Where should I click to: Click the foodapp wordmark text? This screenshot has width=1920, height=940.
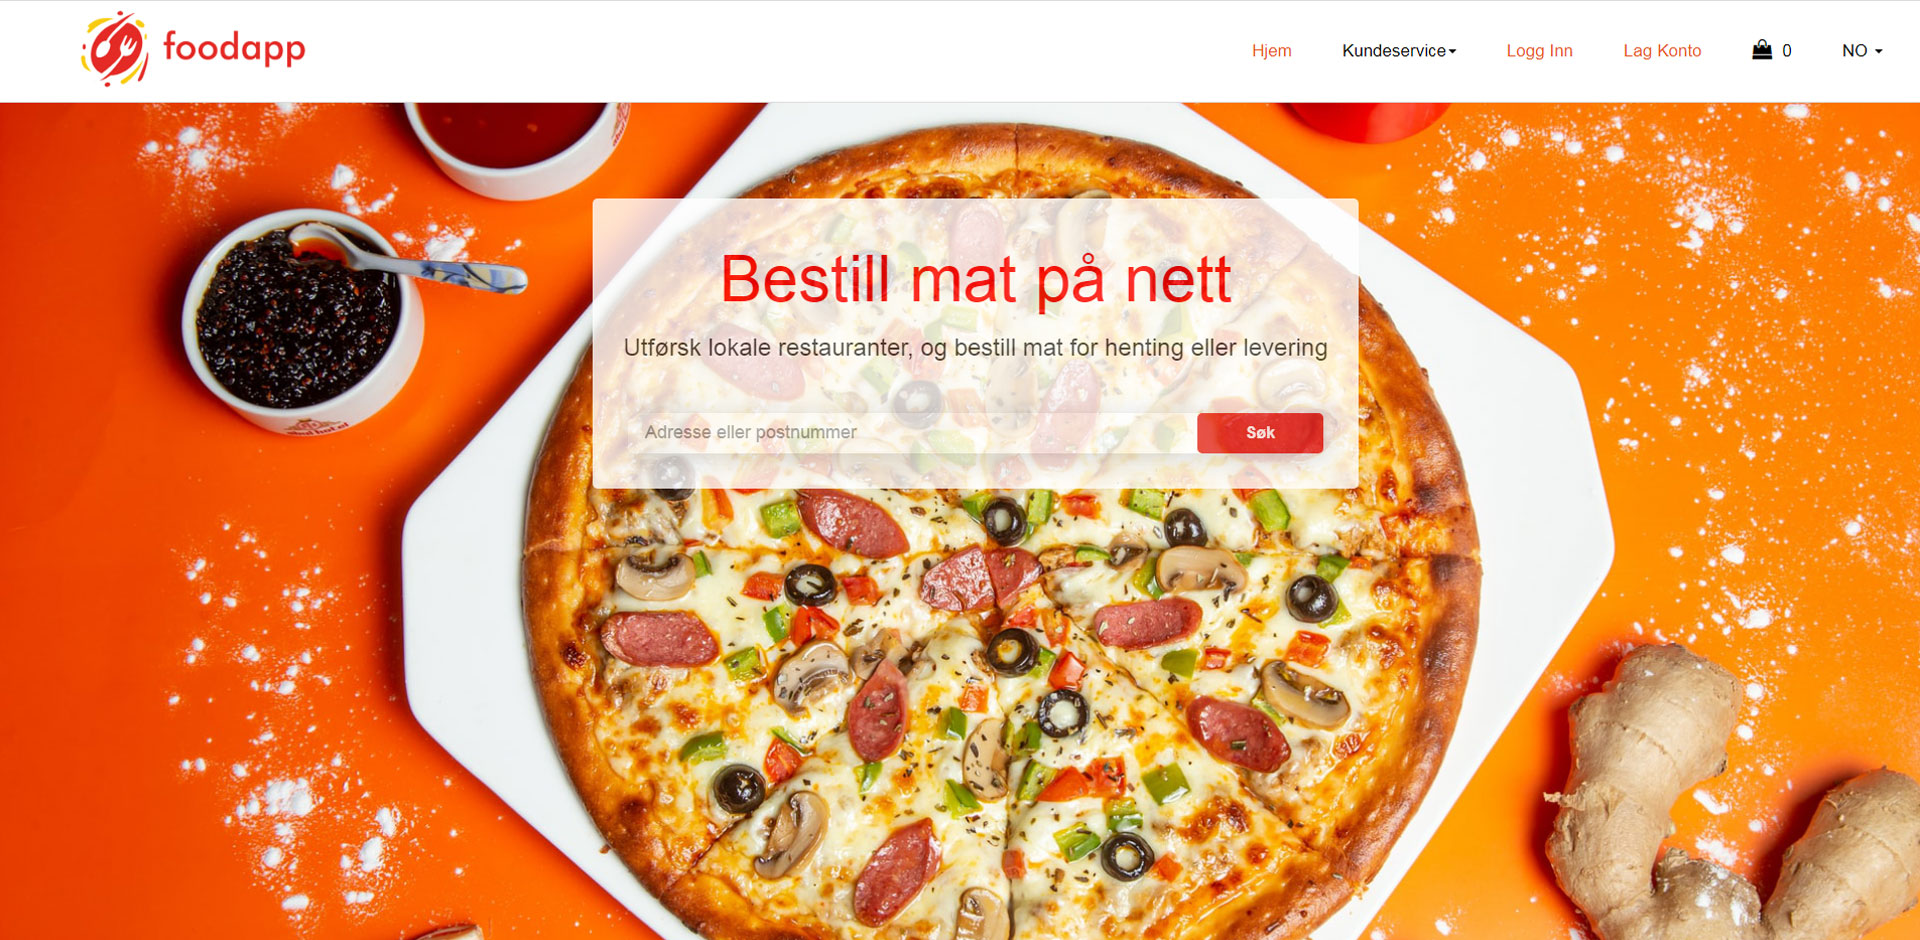tap(234, 48)
